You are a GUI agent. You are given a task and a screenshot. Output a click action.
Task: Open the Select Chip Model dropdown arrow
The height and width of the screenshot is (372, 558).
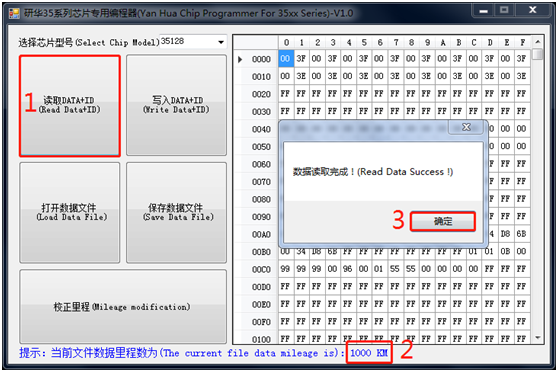click(221, 42)
